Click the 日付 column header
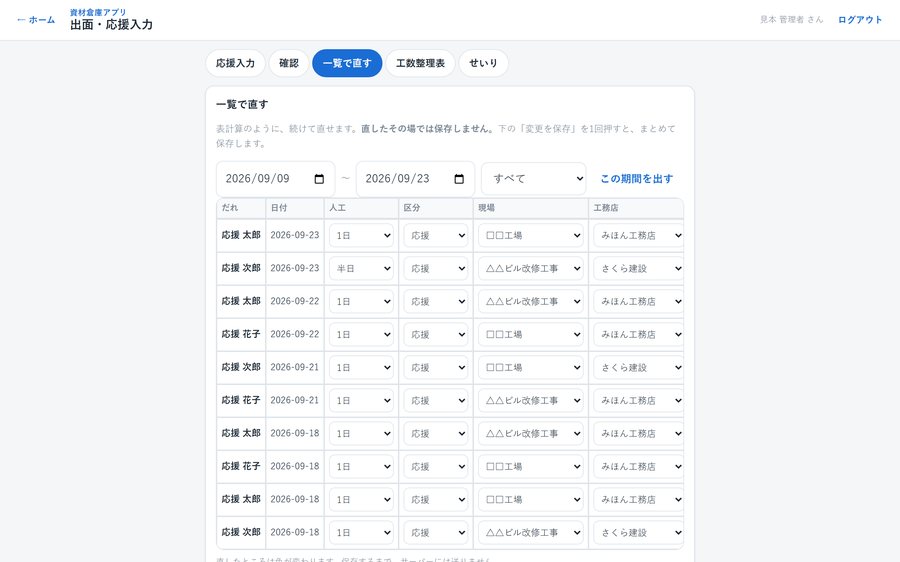Screen dimensions: 900x562 pyautogui.click(x=295, y=208)
